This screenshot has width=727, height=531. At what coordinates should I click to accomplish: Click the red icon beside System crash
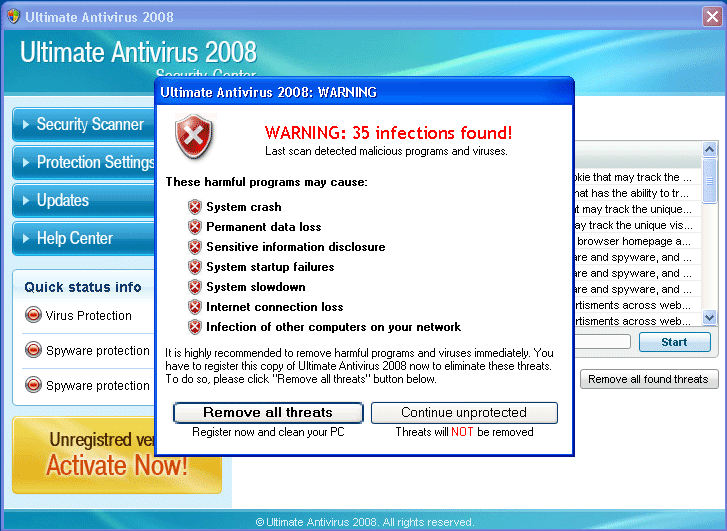pos(195,207)
